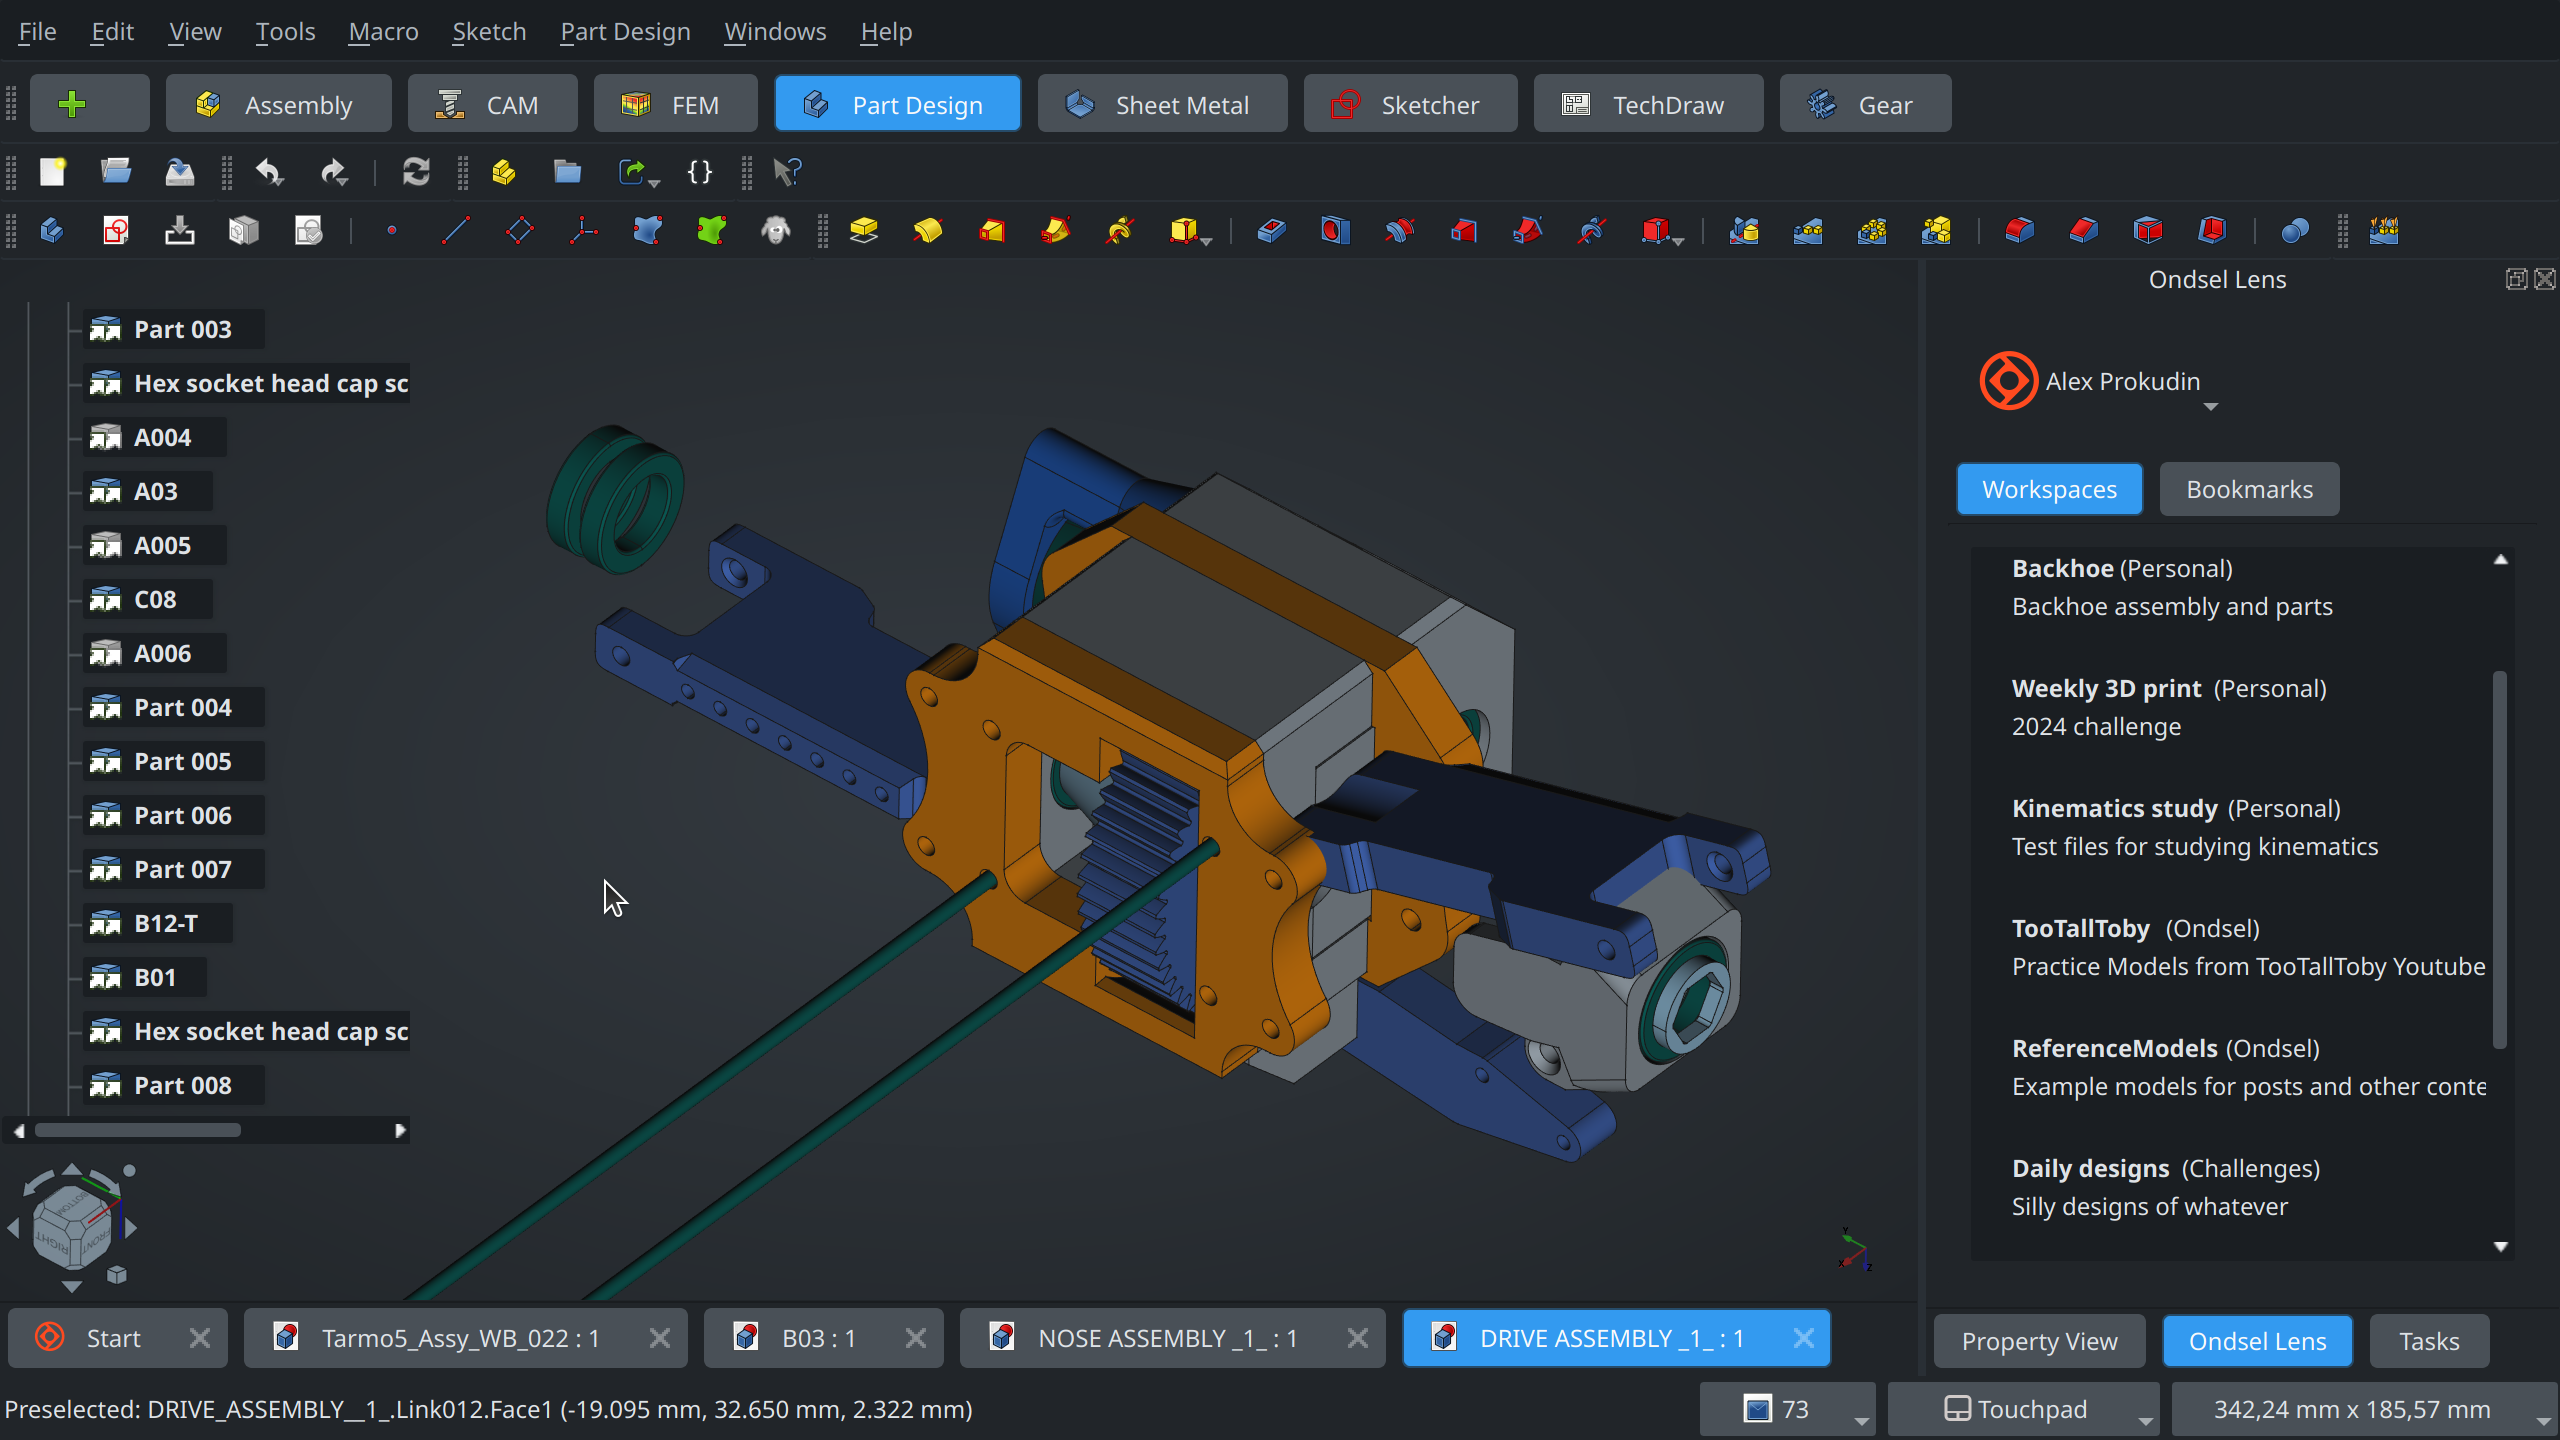Click the Mirrored pattern icon
This screenshot has height=1440, width=2560.
pyautogui.click(x=1745, y=231)
